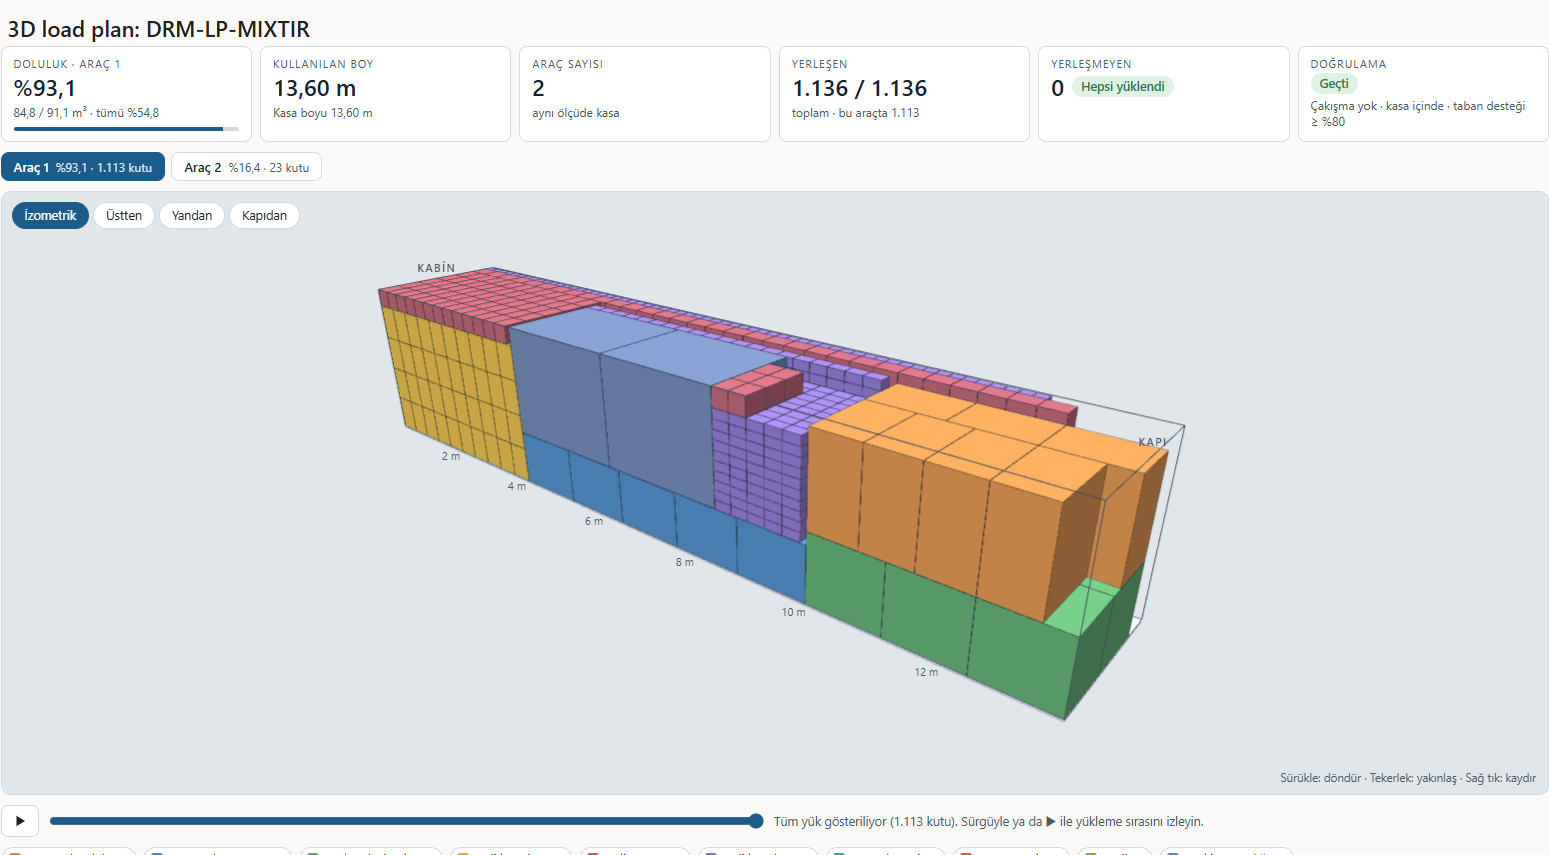Switch to the Üstten top view
This screenshot has height=855, width=1549.
pos(124,215)
